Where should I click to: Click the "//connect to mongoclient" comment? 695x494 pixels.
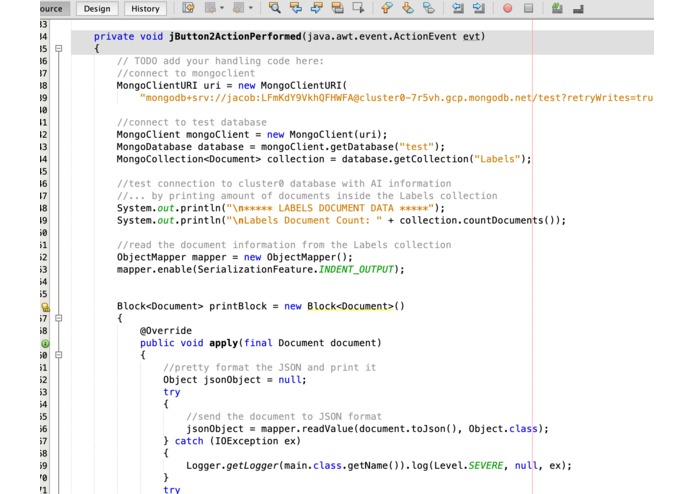tap(186, 73)
